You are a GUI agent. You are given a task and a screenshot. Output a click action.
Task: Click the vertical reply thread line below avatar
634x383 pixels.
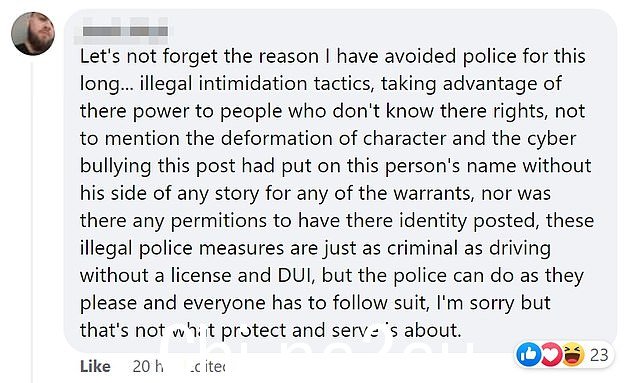click(x=32, y=220)
